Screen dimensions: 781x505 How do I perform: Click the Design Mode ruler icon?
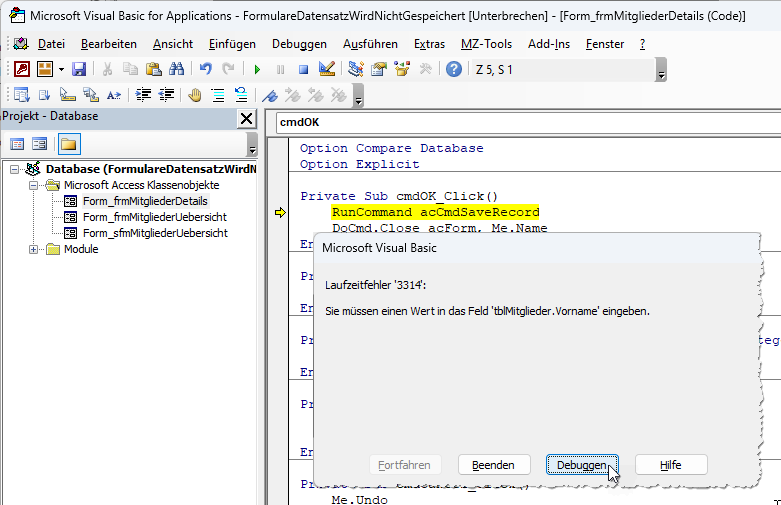(326, 69)
